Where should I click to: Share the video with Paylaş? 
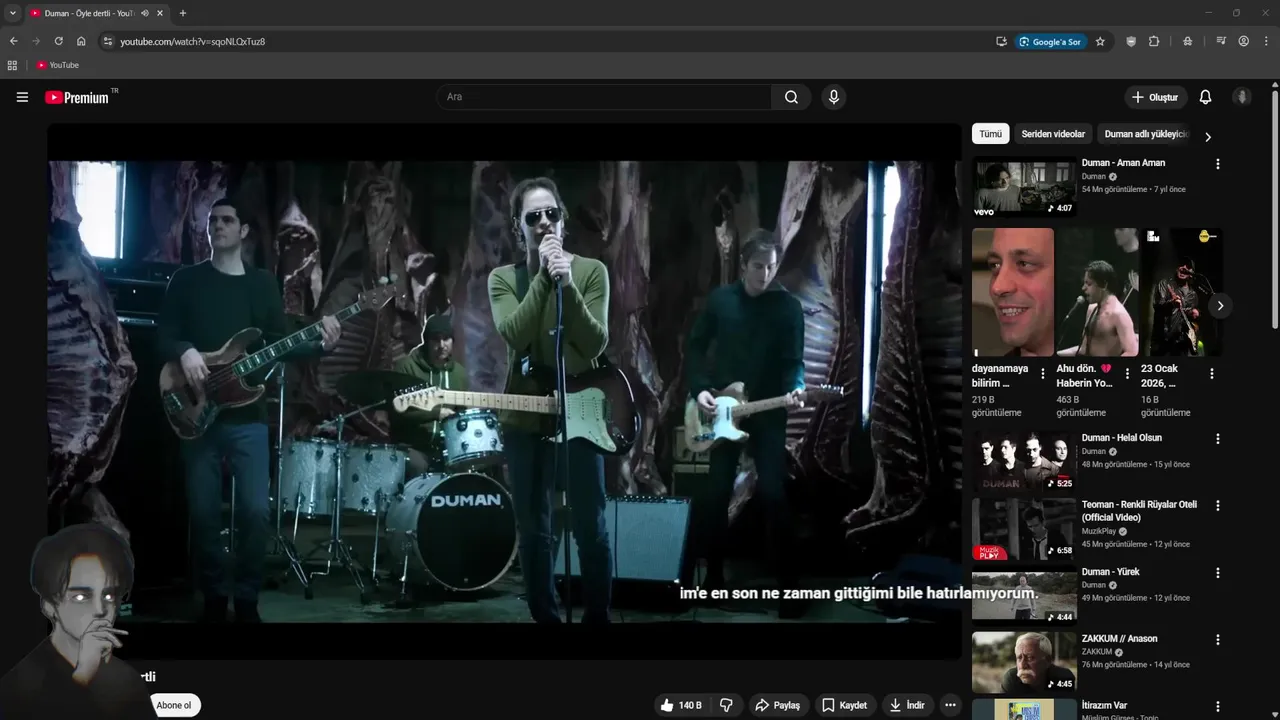click(x=777, y=705)
